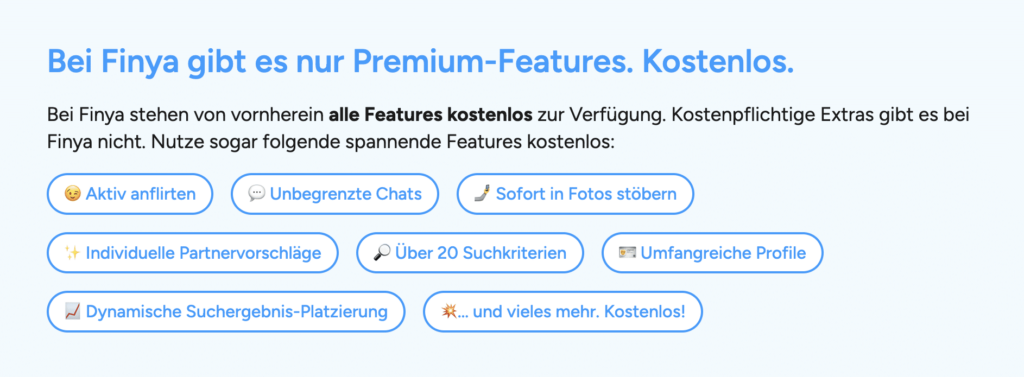
Task: Click the selfie arm emoji icon
Action: click(482, 194)
